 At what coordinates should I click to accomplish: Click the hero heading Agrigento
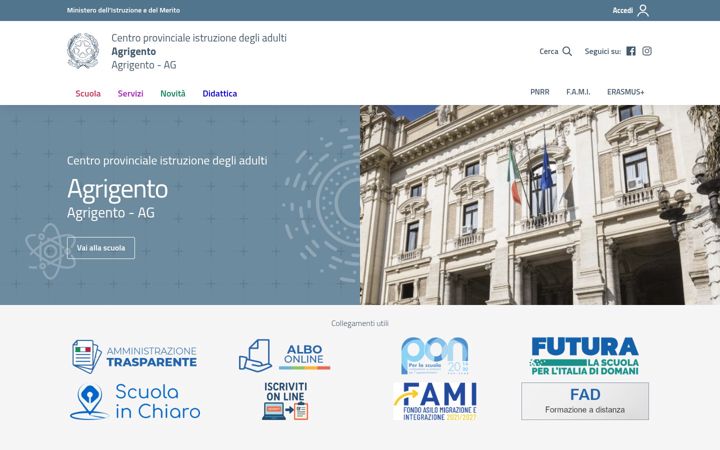click(118, 189)
